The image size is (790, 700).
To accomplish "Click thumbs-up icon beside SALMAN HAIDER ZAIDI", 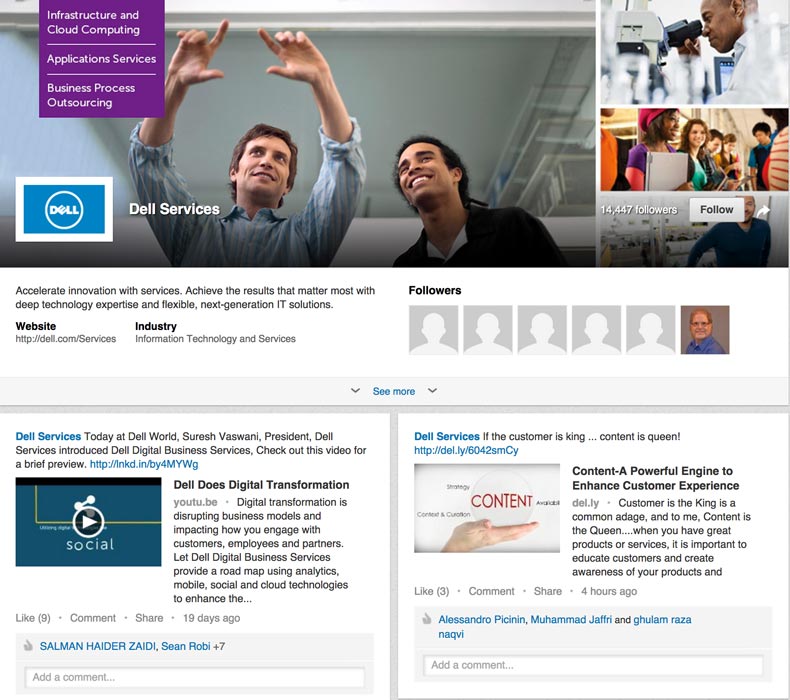I will point(28,646).
